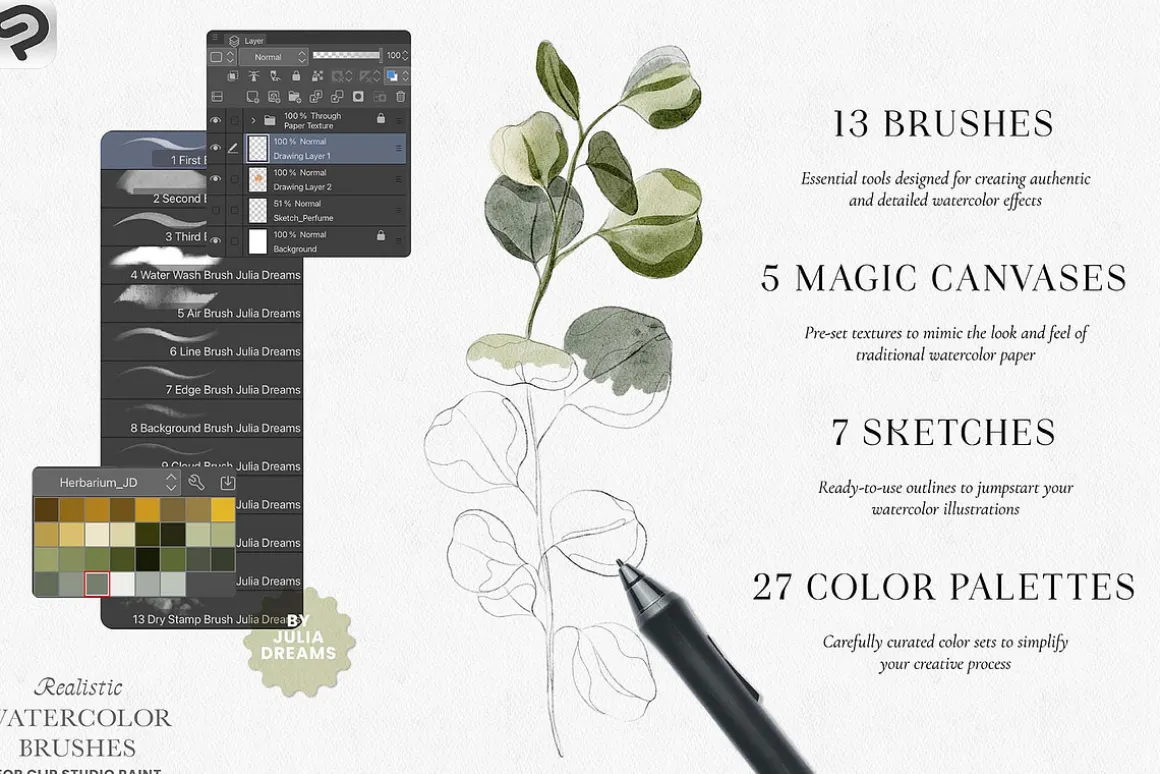Create a new layer folder
Image resolution: width=1160 pixels, height=774 pixels.
pyautogui.click(x=294, y=96)
